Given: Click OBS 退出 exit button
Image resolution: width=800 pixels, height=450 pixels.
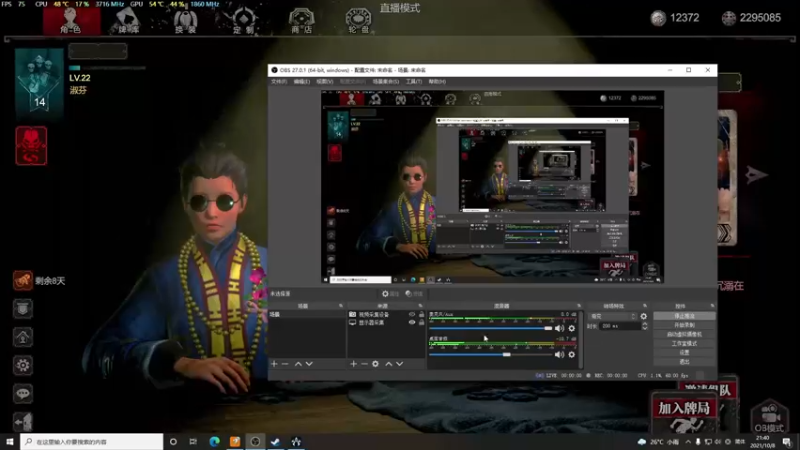Looking at the screenshot, I should click(x=684, y=362).
